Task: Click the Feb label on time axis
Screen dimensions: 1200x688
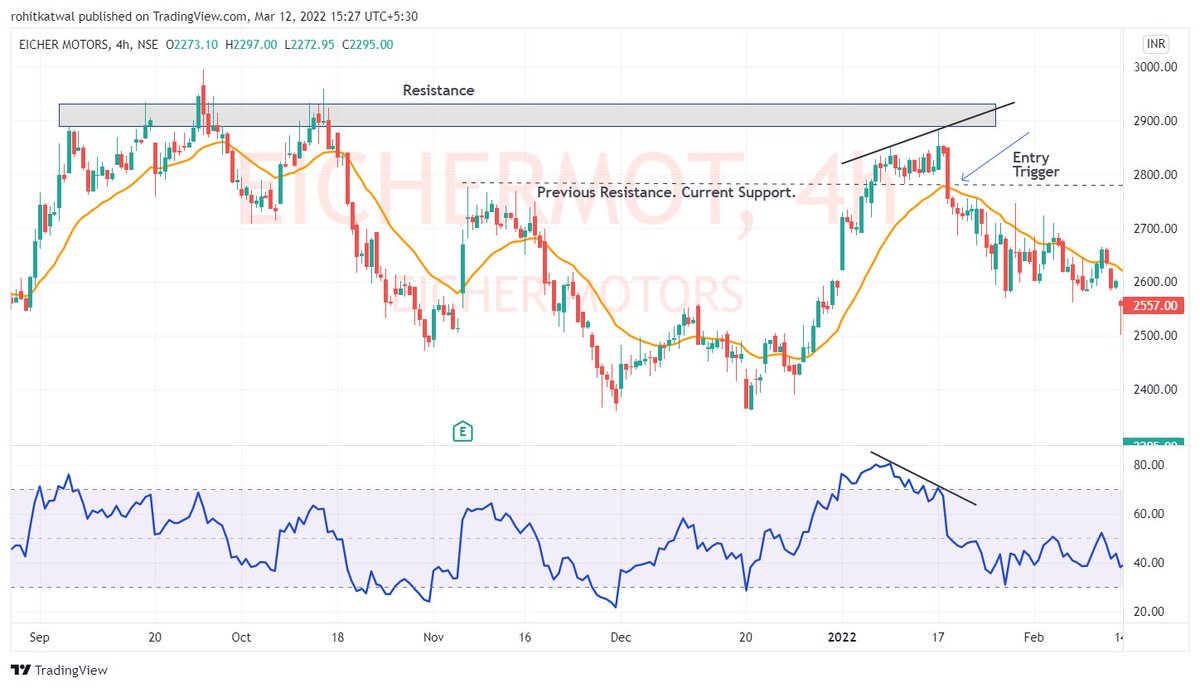Action: click(x=1033, y=636)
